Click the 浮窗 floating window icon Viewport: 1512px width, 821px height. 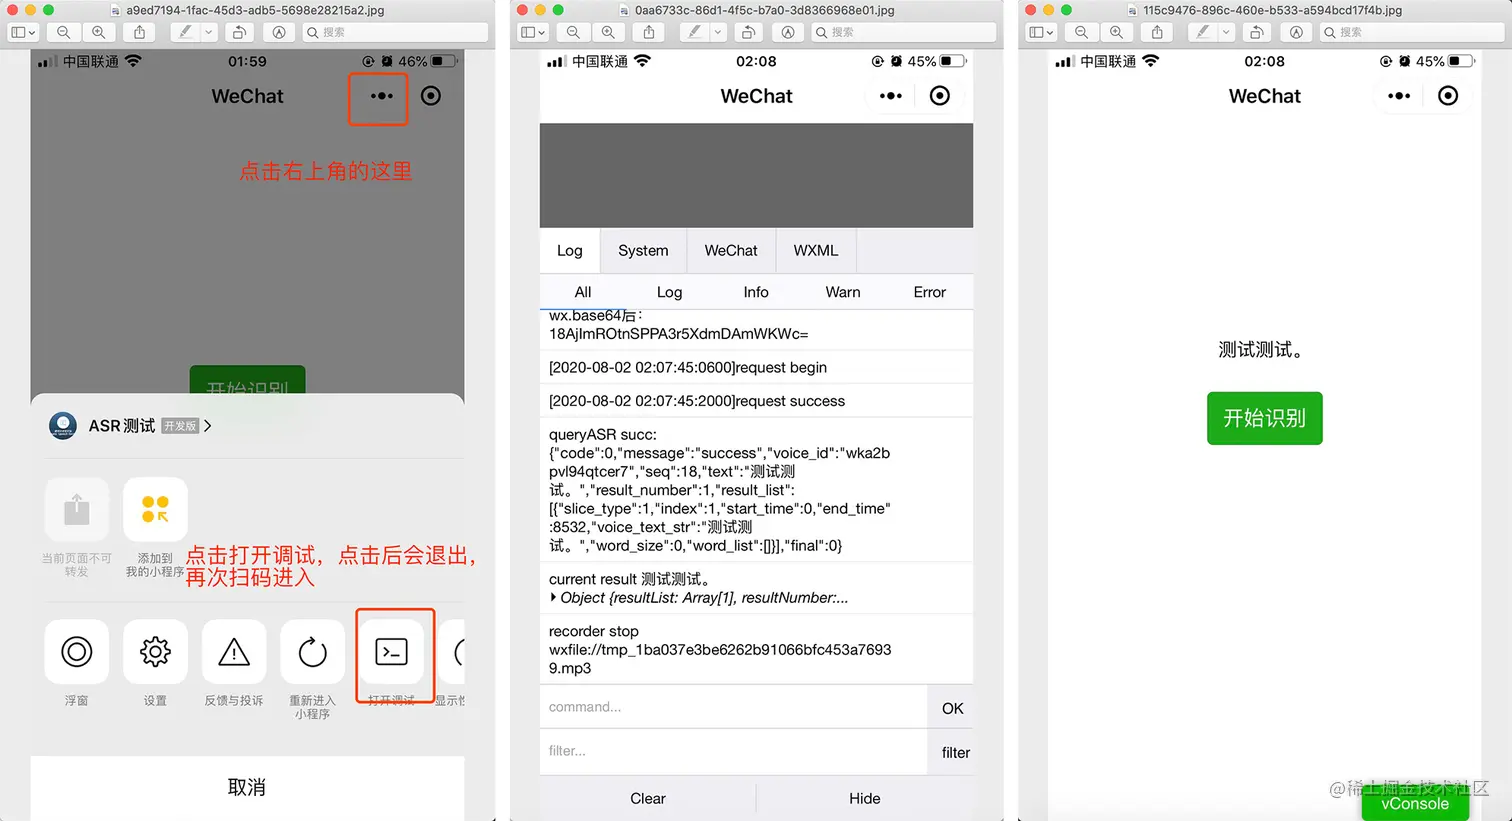tap(77, 652)
